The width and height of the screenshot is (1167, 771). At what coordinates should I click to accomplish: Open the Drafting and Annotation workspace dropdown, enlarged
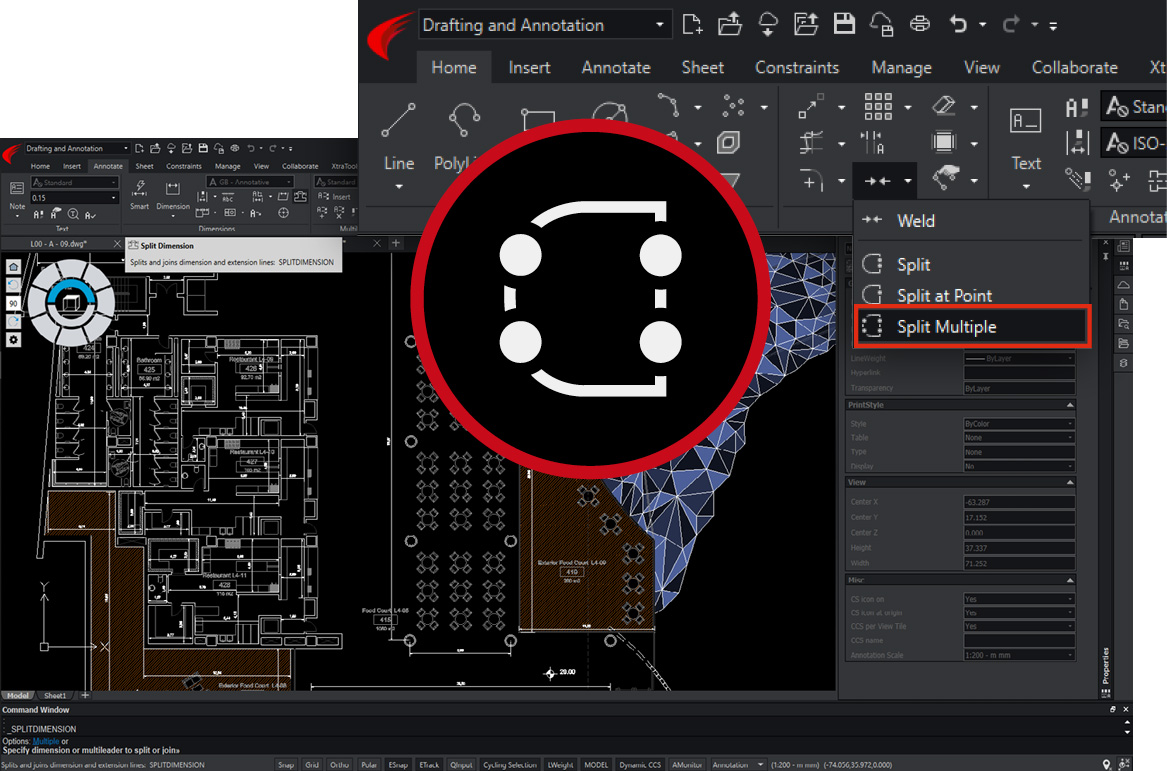545,25
